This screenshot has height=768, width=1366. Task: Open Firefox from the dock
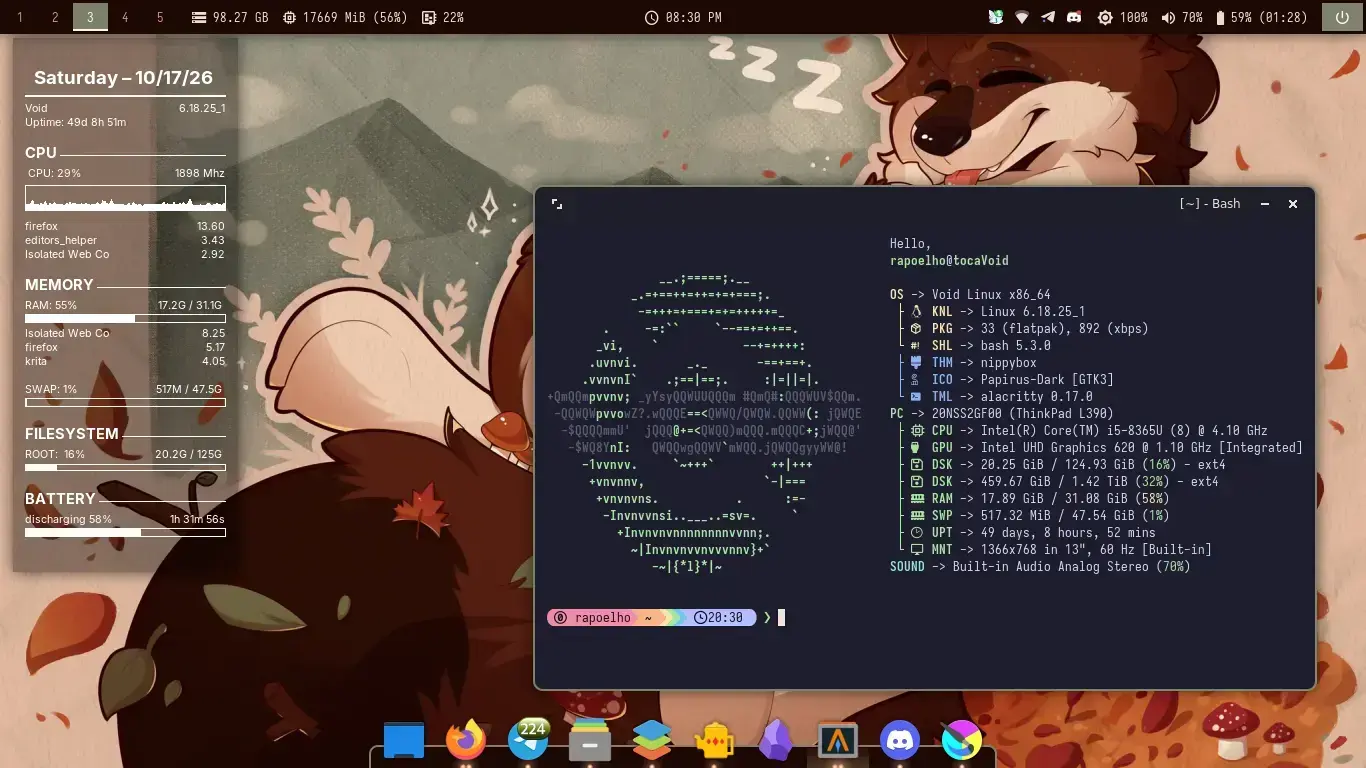(x=466, y=741)
